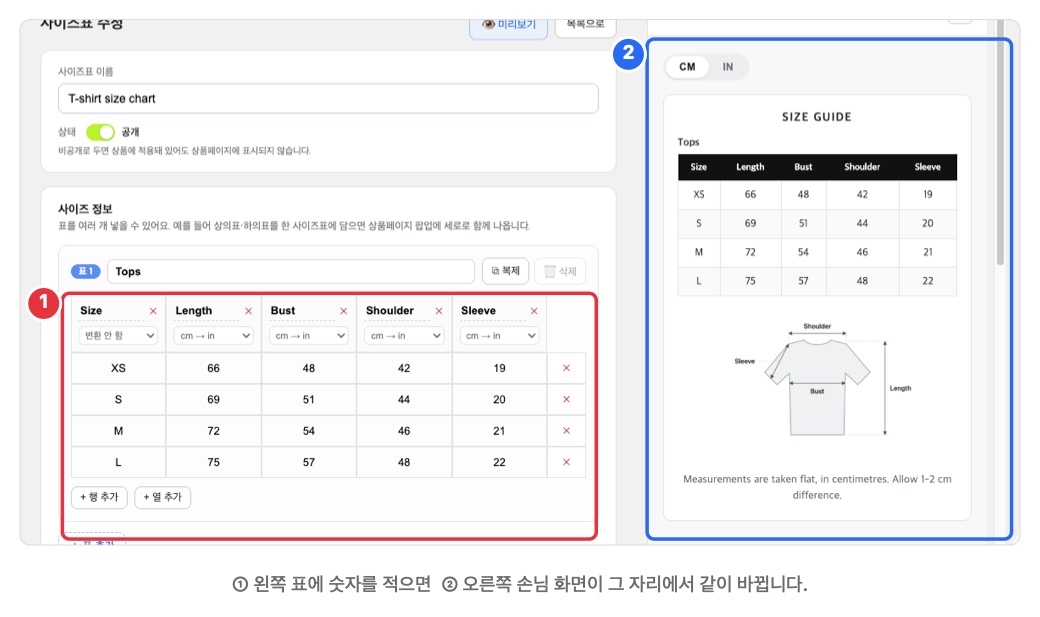1040x617 pixels.
Task: Select the XS shoulder cell 42 in editor
Action: click(x=404, y=368)
